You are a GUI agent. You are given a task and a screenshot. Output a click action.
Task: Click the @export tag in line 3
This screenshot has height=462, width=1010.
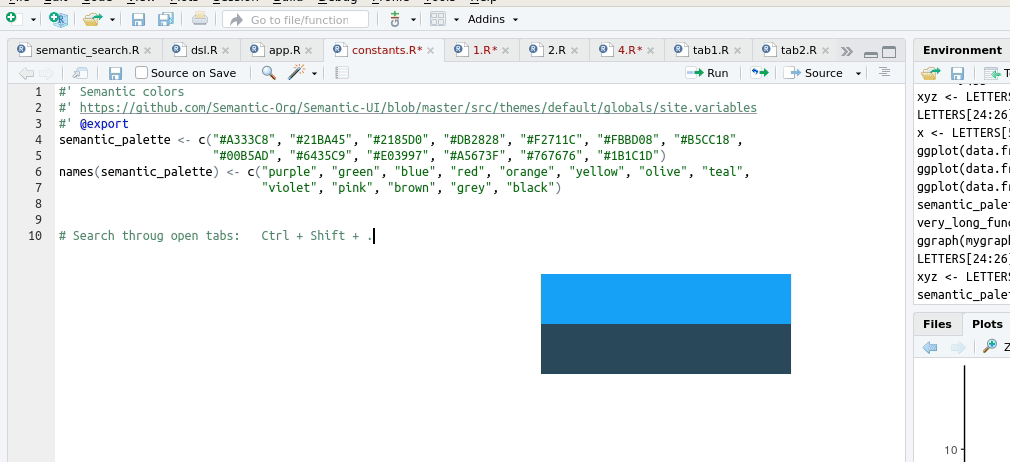(104, 124)
